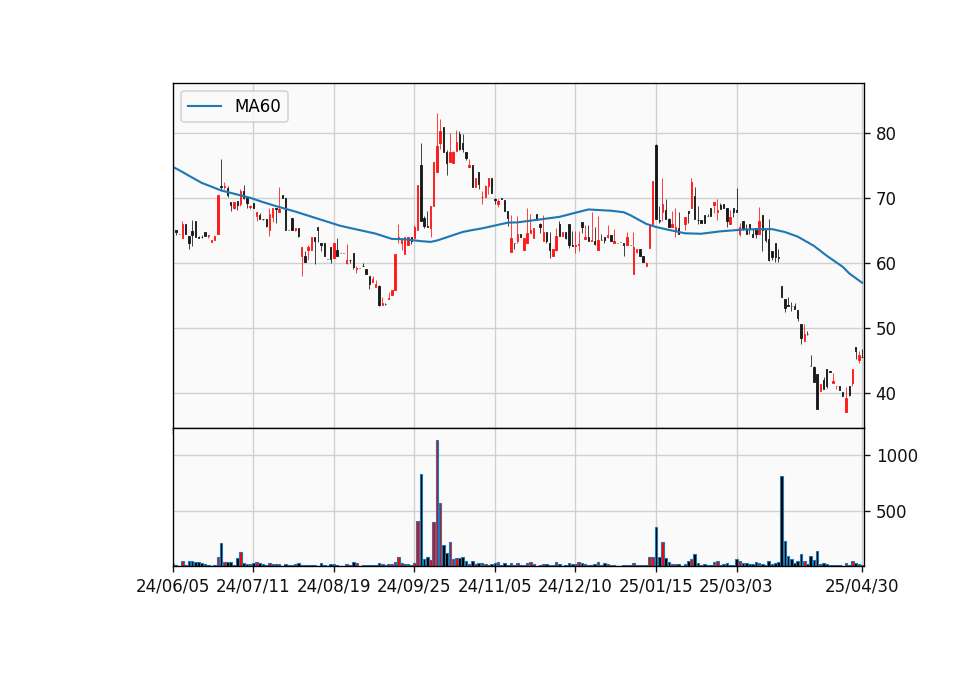The height and width of the screenshot is (690, 960).
Task: Click the 50 price axis label
Action: tap(885, 329)
